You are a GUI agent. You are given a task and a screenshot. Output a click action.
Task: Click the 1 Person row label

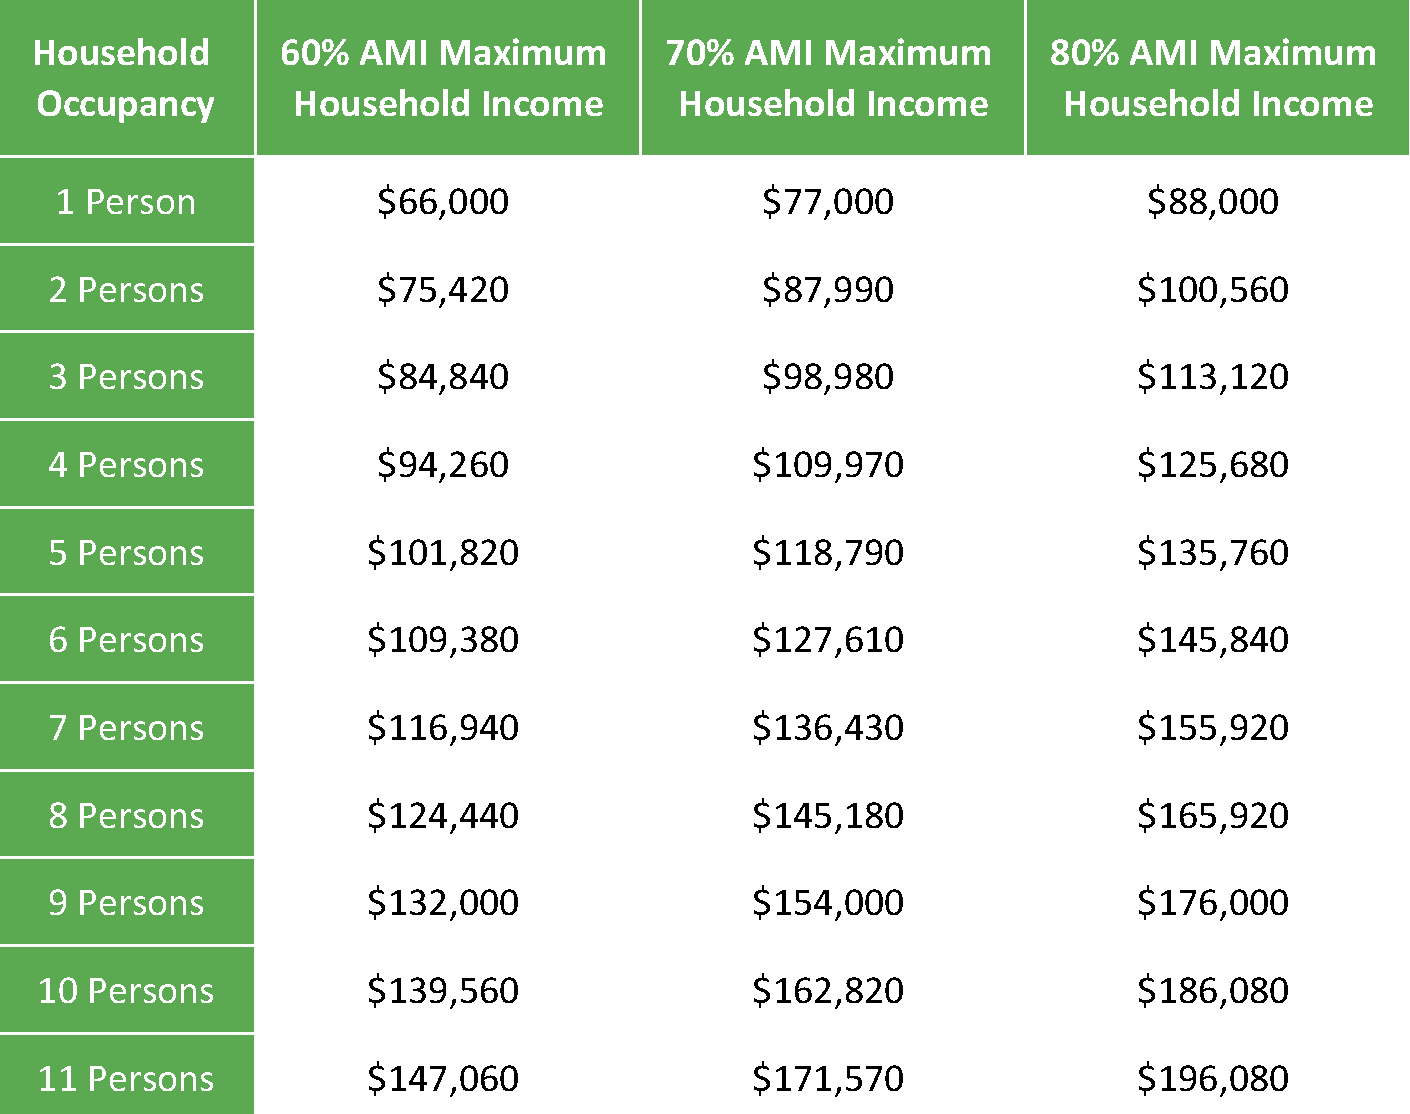click(126, 201)
